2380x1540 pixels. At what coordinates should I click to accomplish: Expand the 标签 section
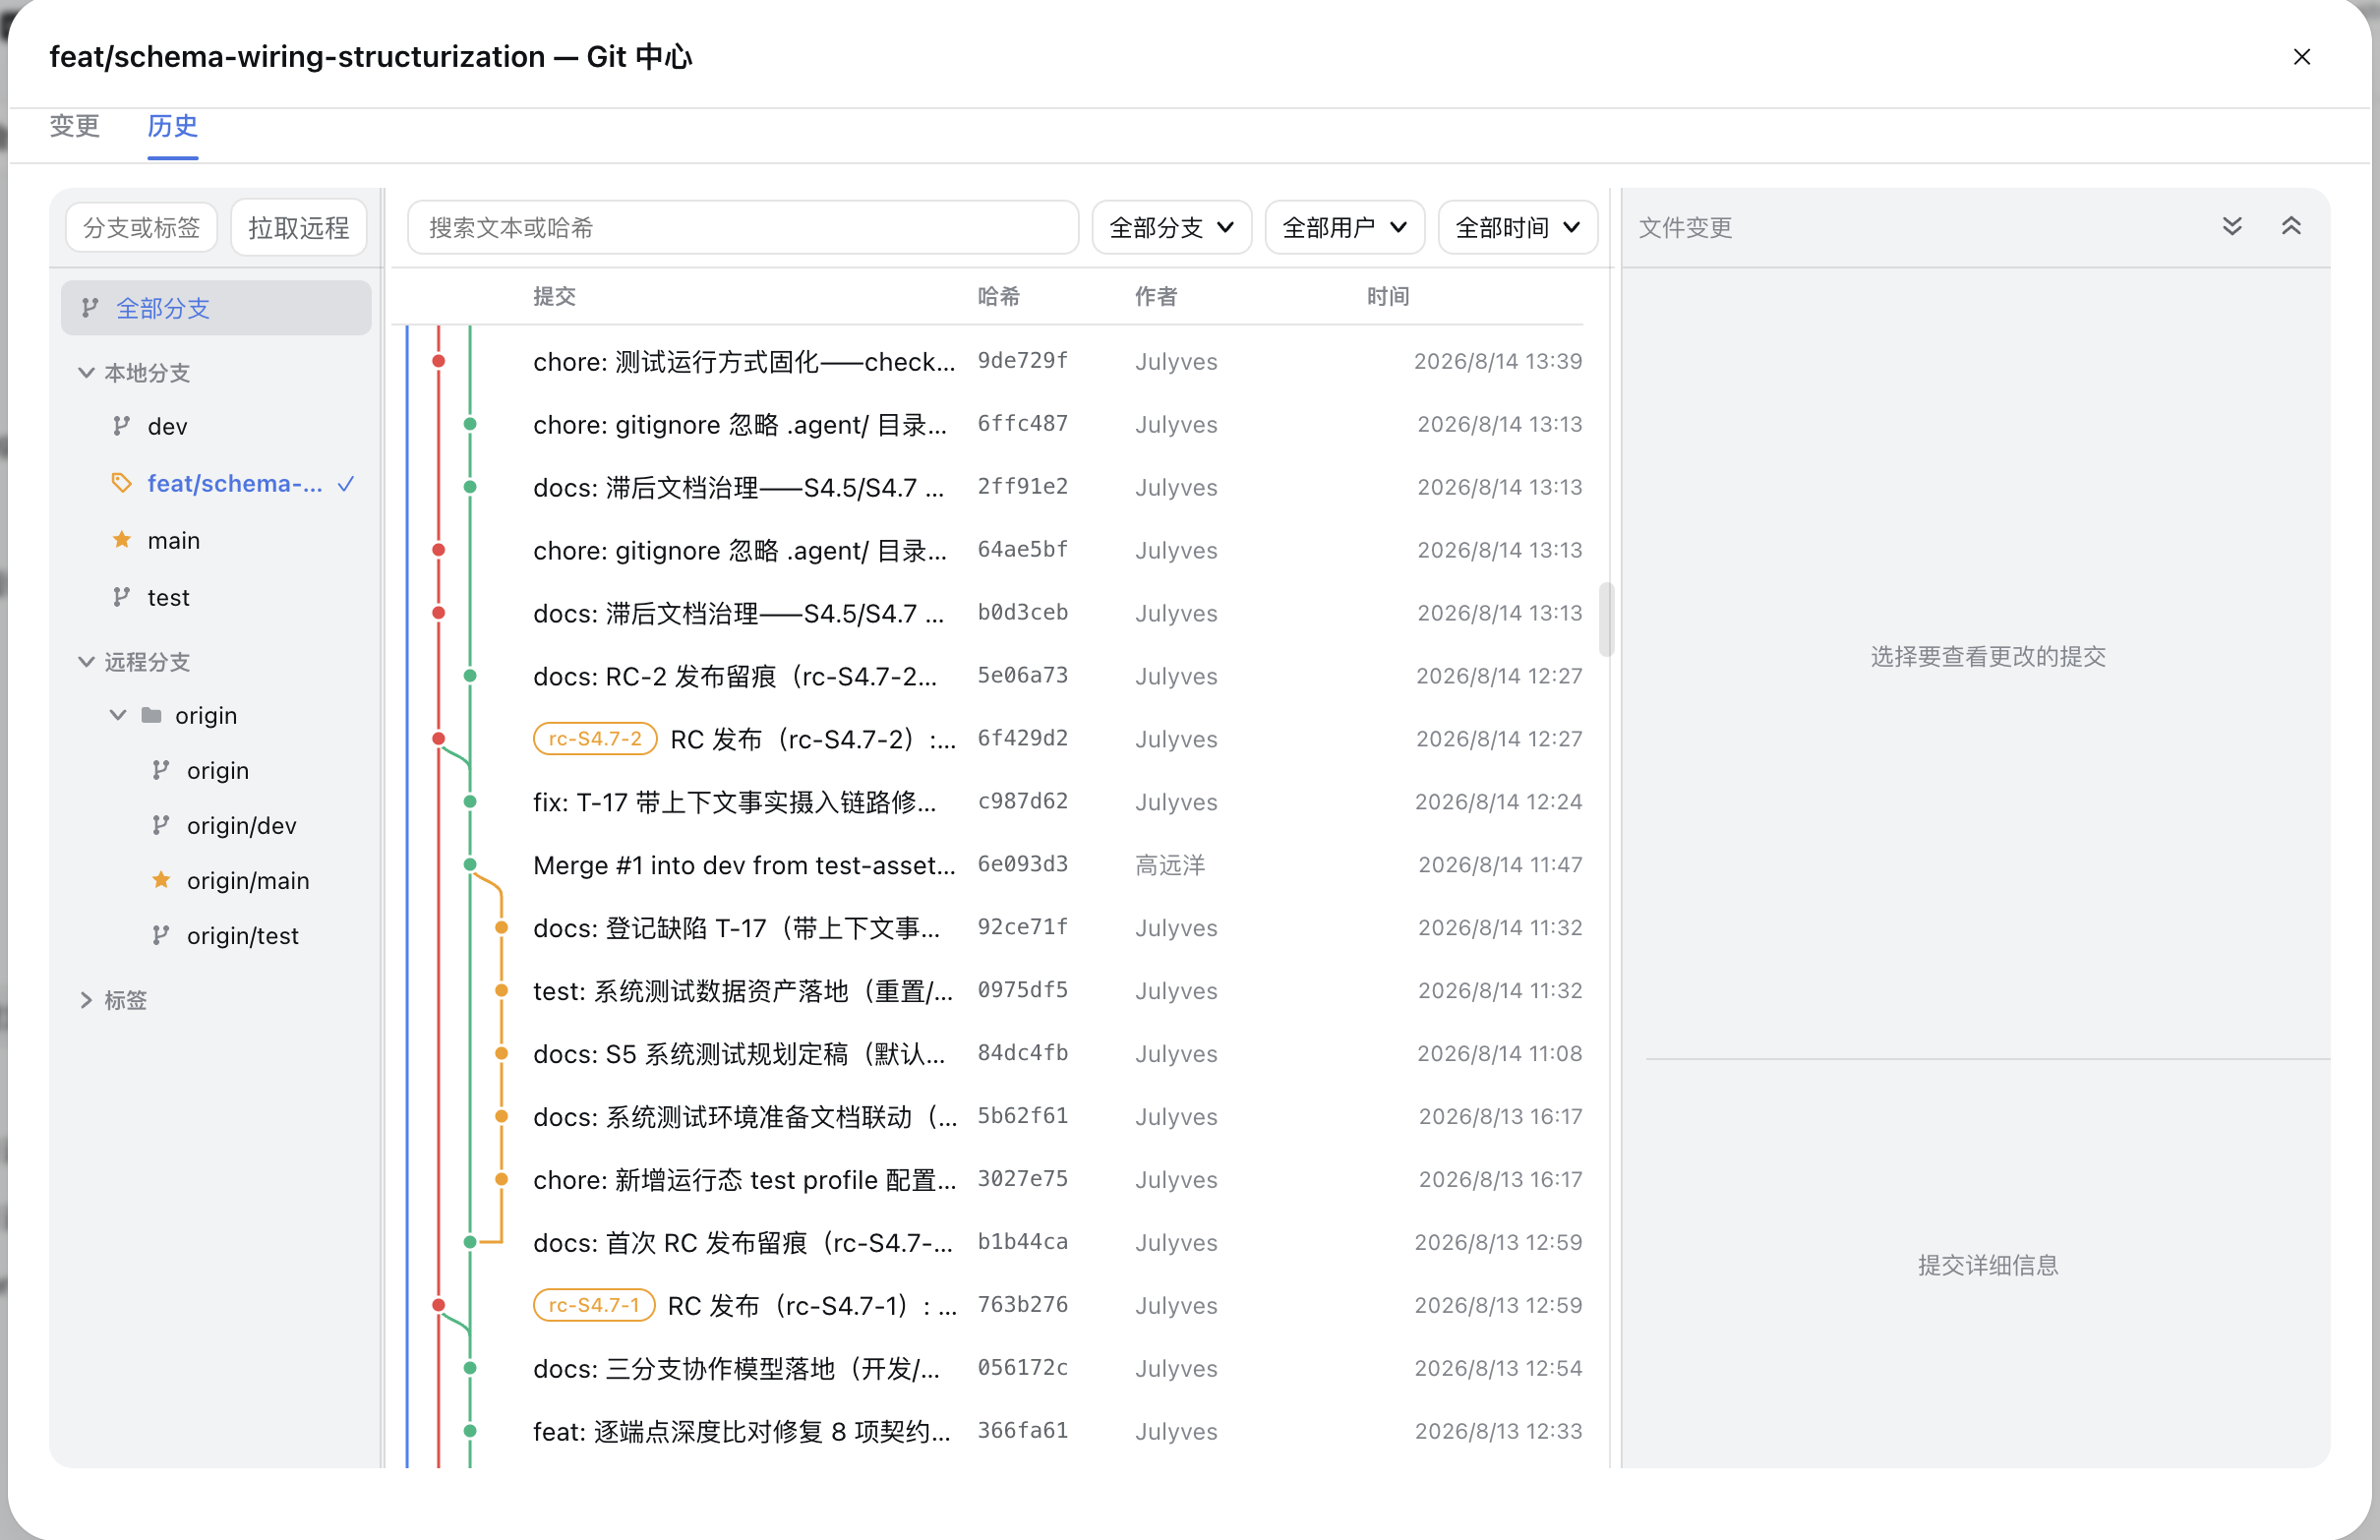tap(86, 1000)
